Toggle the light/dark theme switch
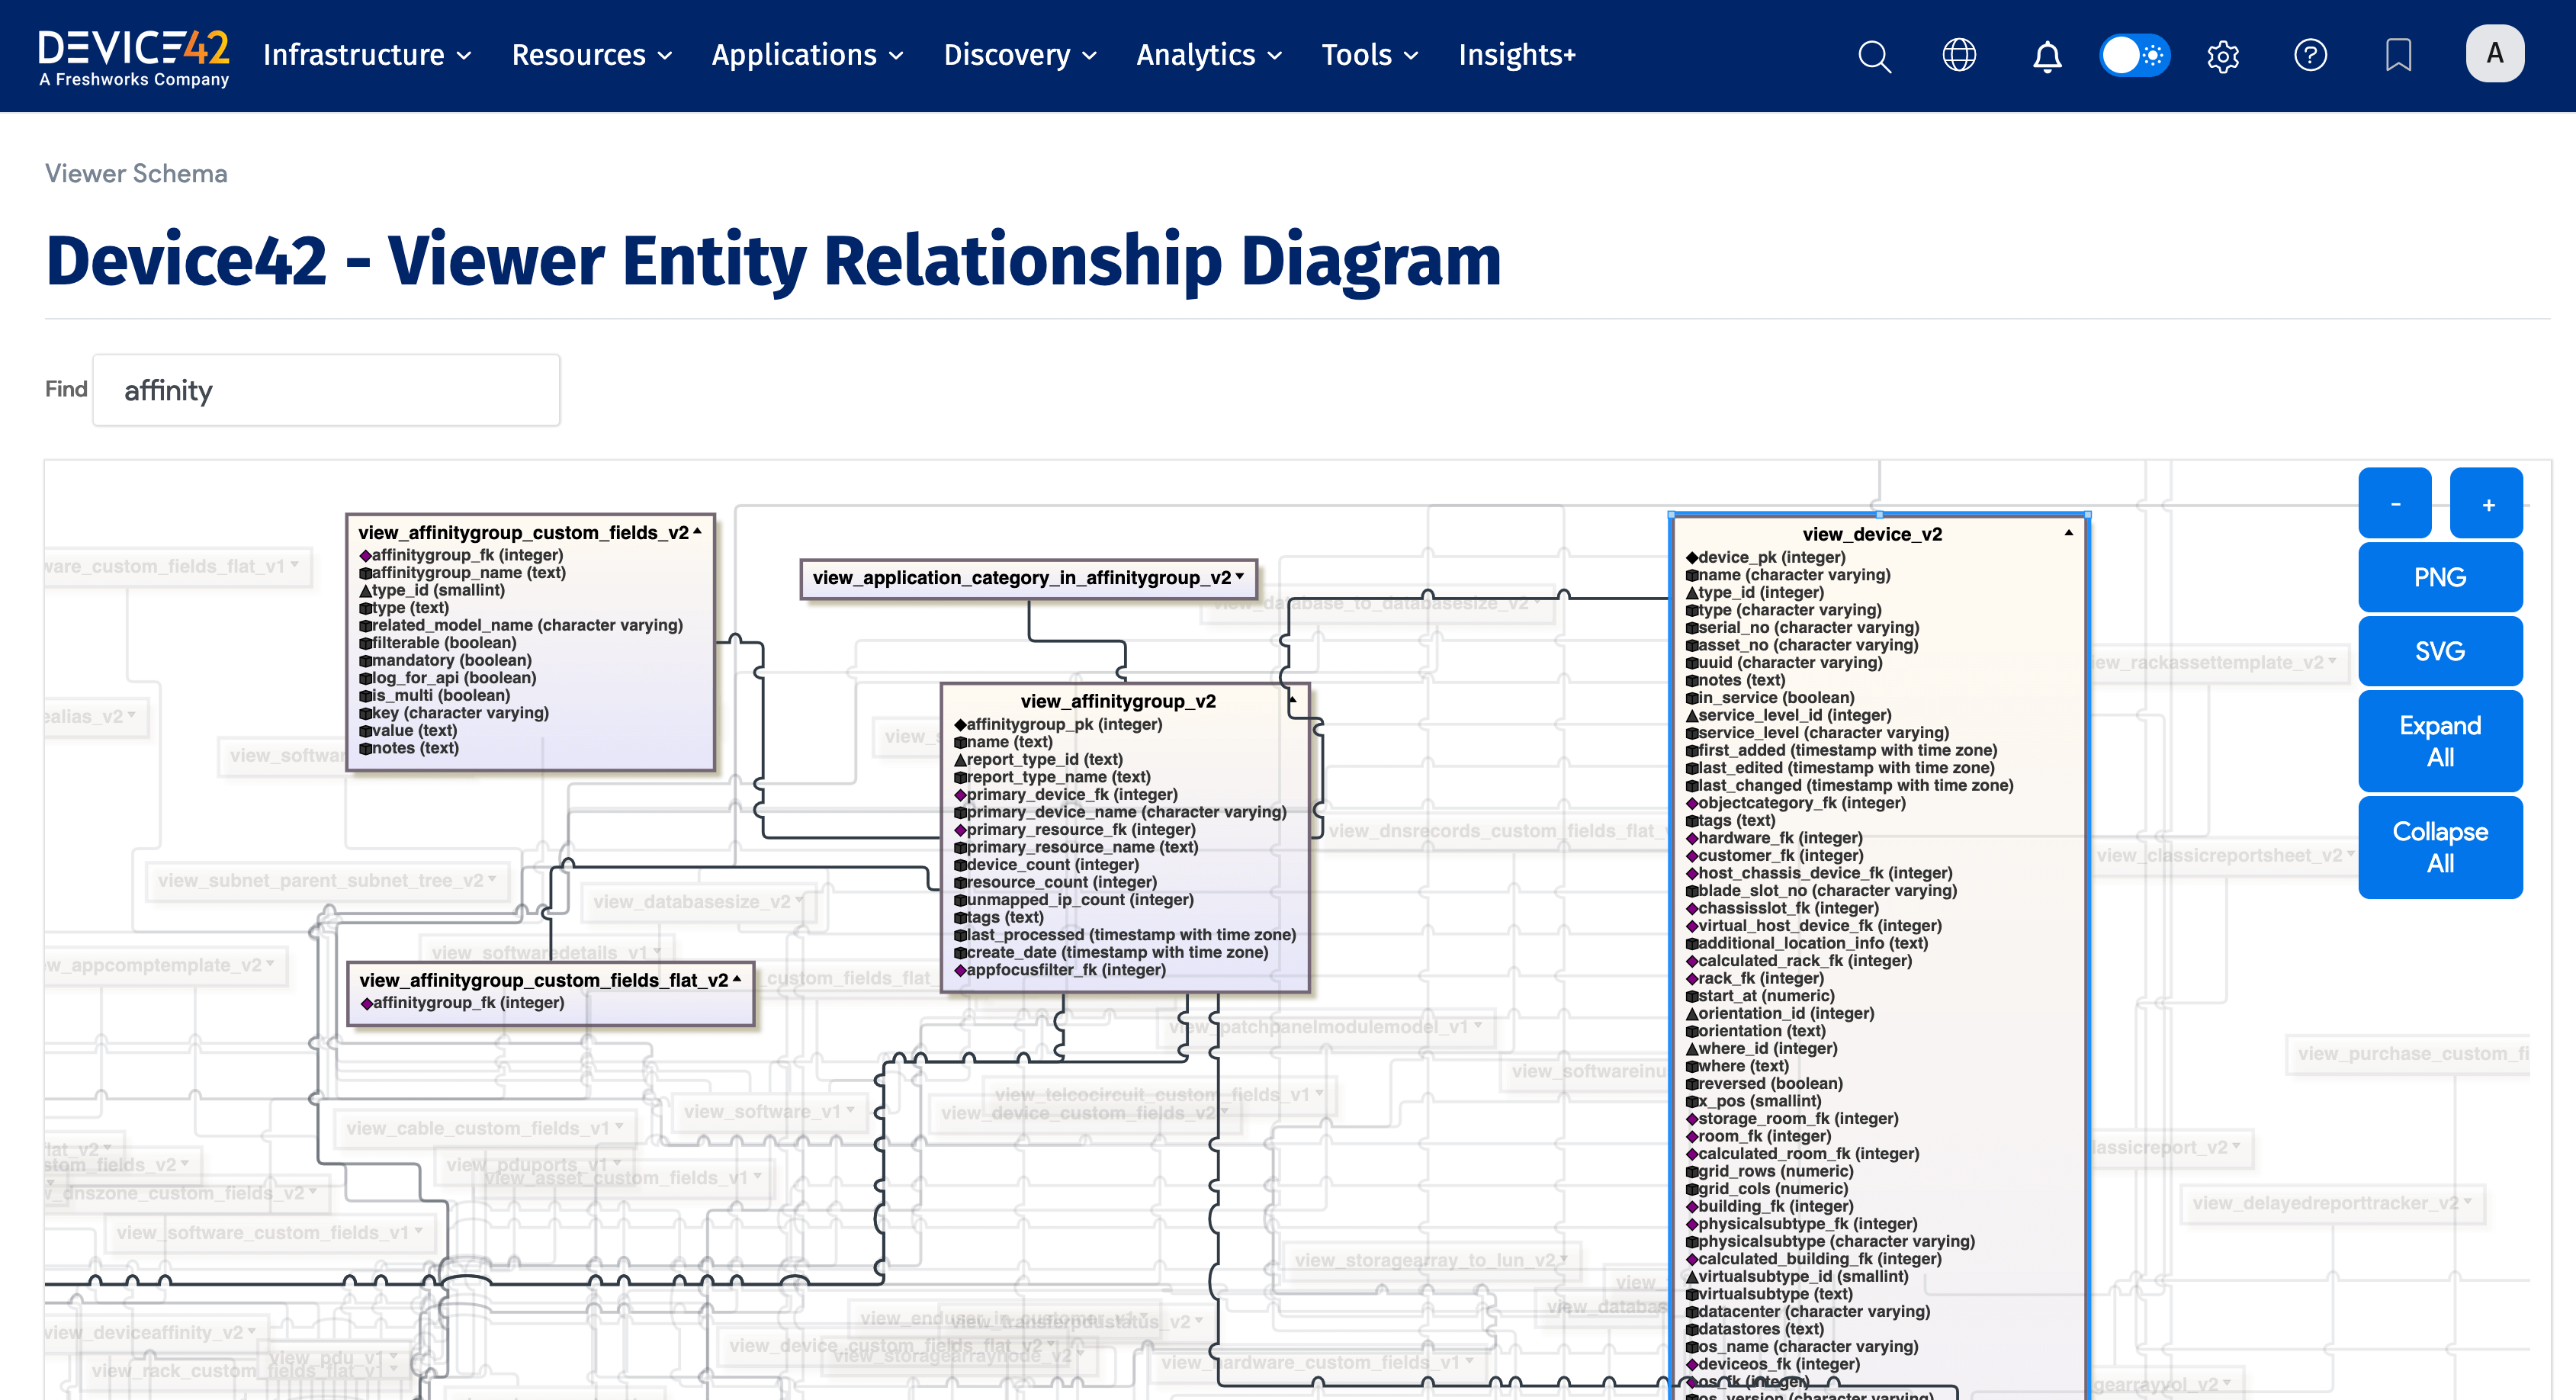 pyautogui.click(x=2134, y=55)
